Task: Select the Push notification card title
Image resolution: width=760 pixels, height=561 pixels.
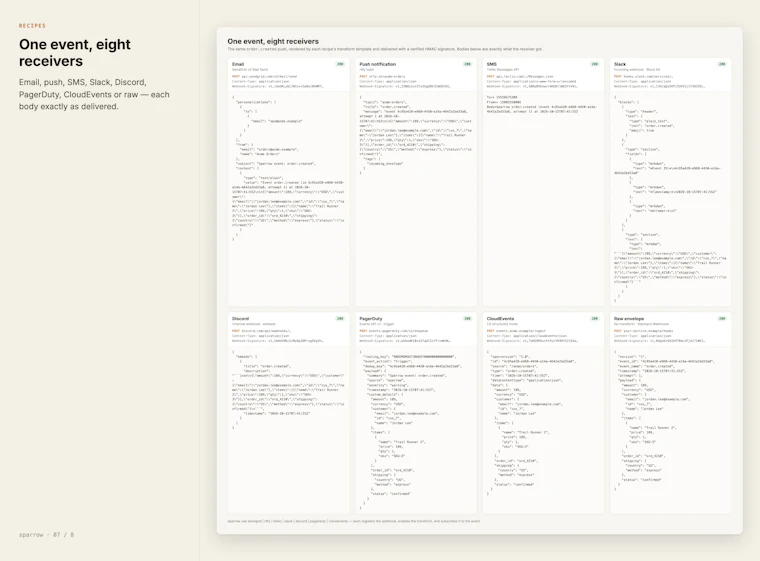Action: [378, 64]
